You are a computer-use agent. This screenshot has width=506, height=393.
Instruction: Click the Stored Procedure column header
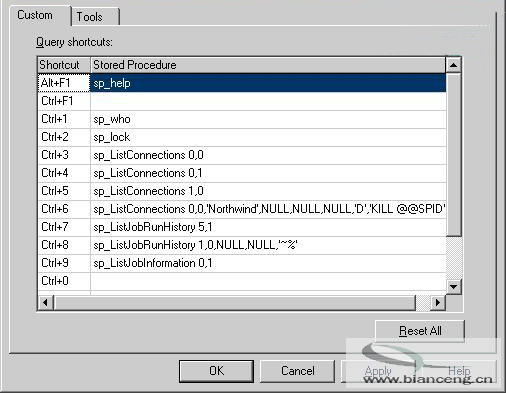(x=268, y=65)
